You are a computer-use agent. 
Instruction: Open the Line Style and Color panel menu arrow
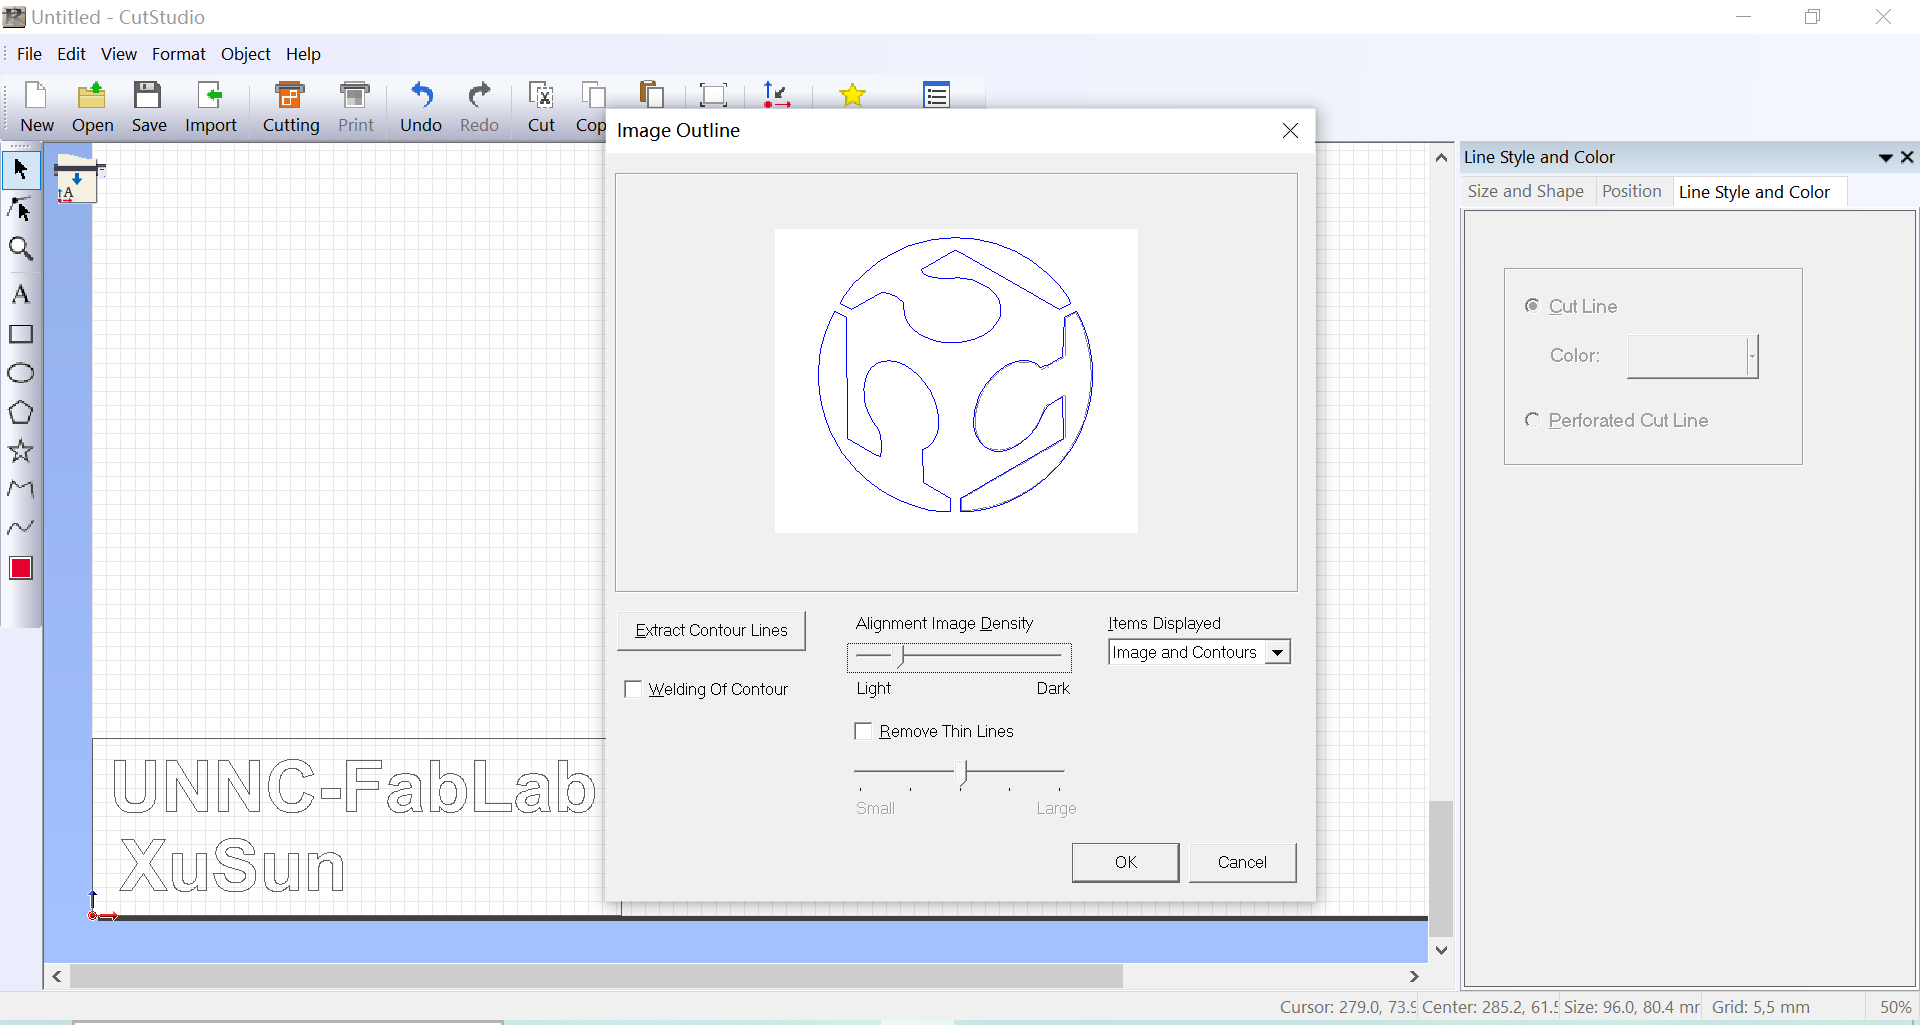click(x=1885, y=158)
